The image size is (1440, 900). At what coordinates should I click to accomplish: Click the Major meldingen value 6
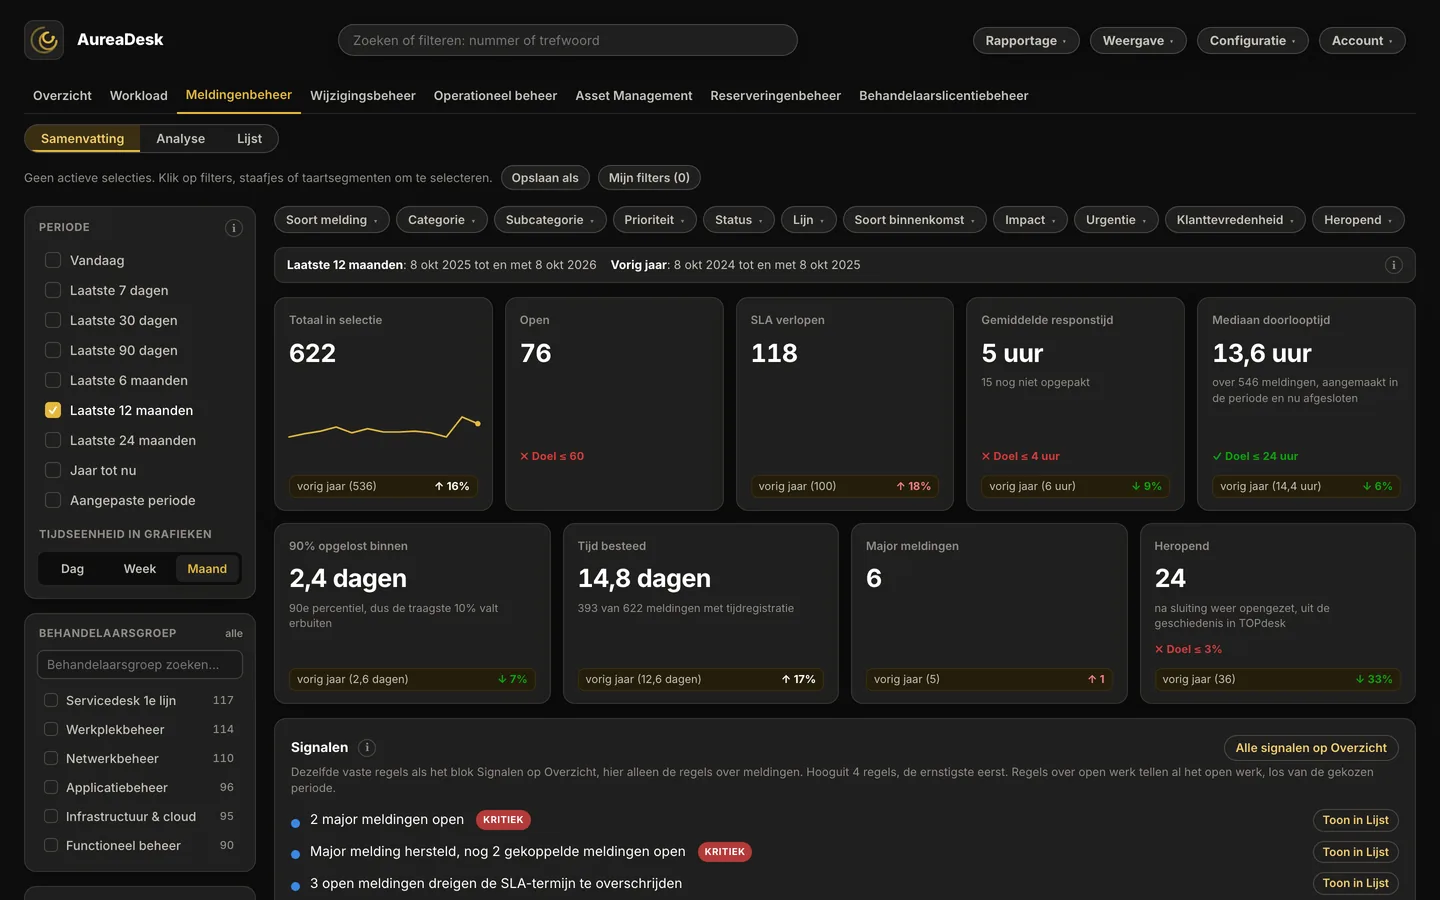pos(874,579)
